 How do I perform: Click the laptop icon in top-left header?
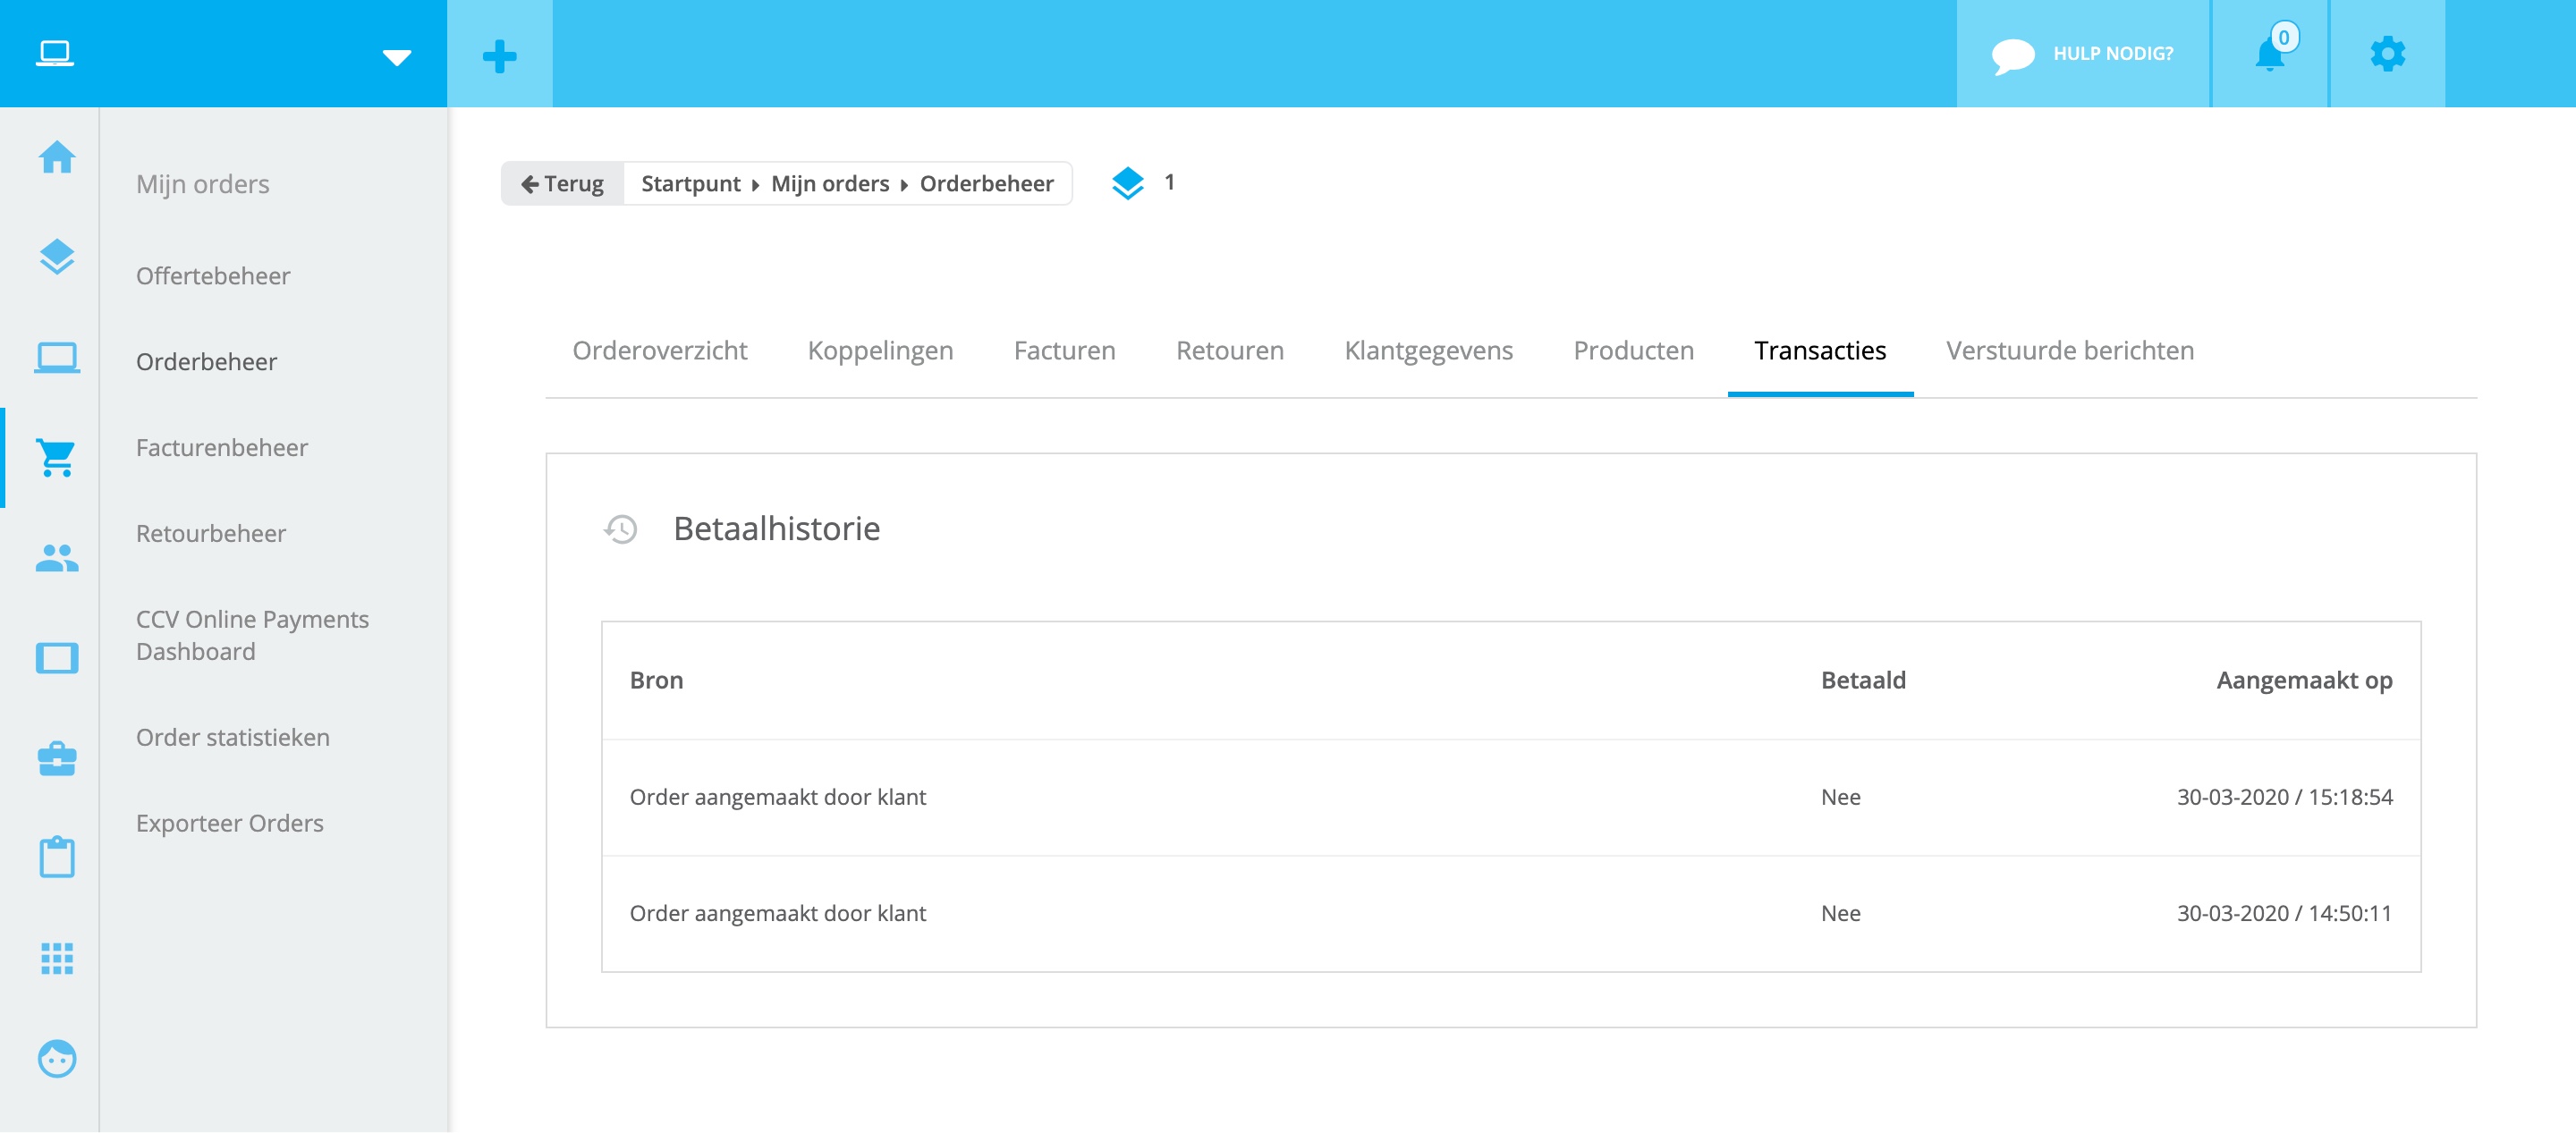pos(55,53)
